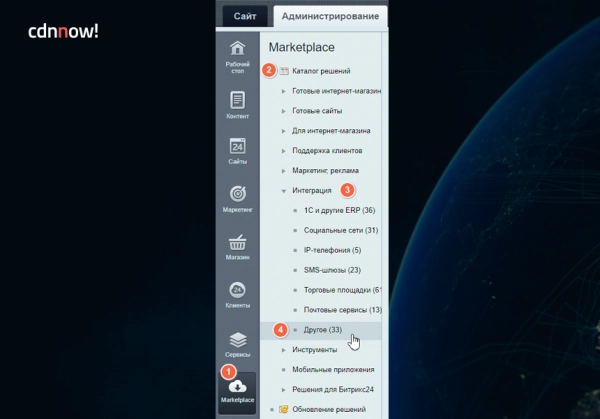Expand Готовые интернет-магазины arrow
This screenshot has width=600, height=419.
pyautogui.click(x=284, y=91)
